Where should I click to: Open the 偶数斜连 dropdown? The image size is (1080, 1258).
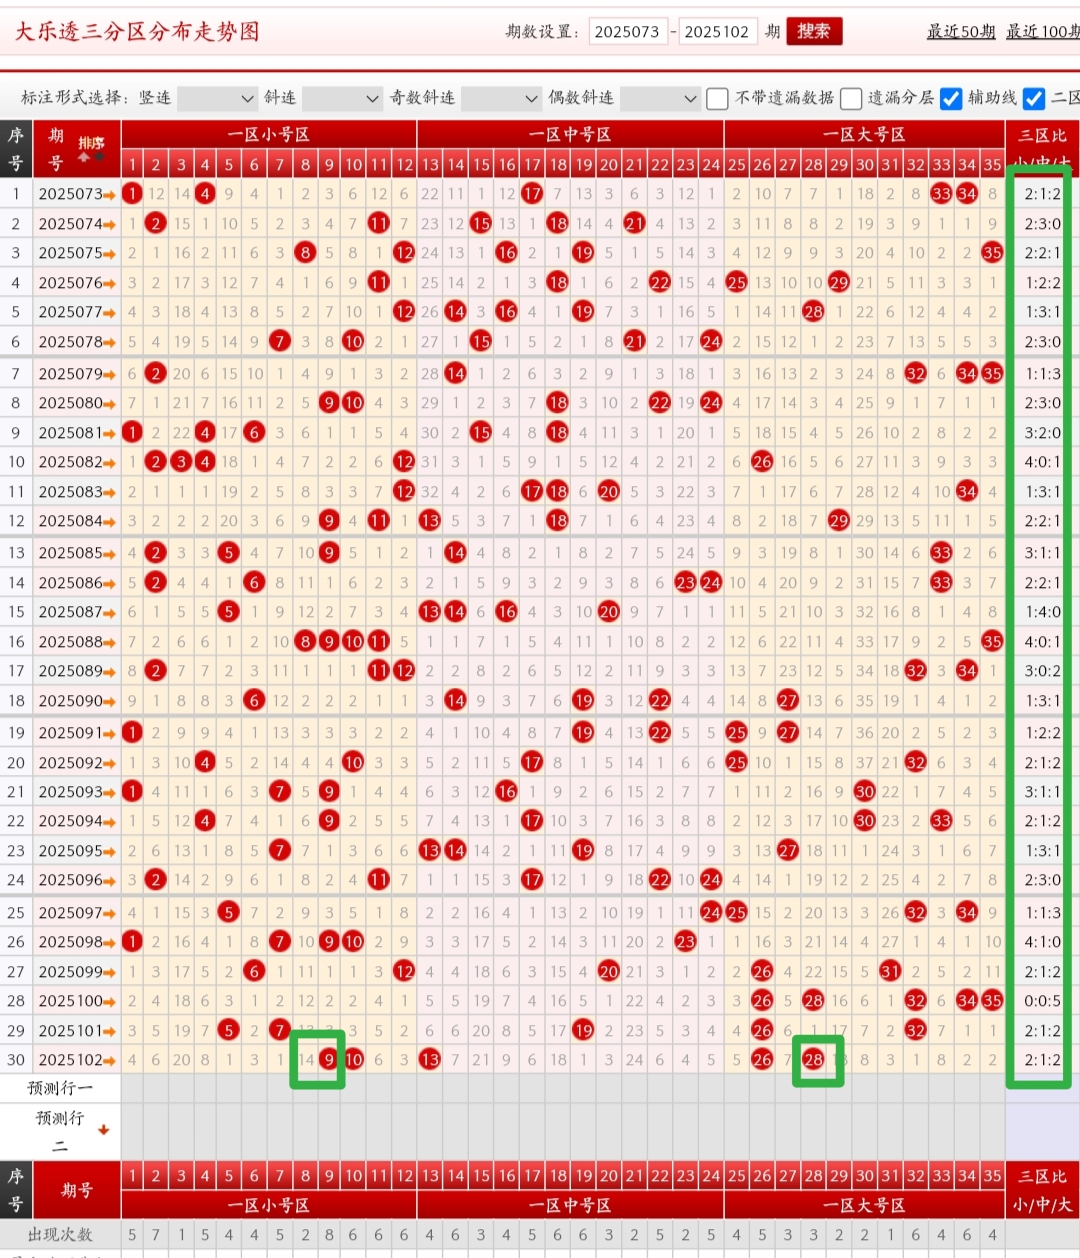coord(659,98)
